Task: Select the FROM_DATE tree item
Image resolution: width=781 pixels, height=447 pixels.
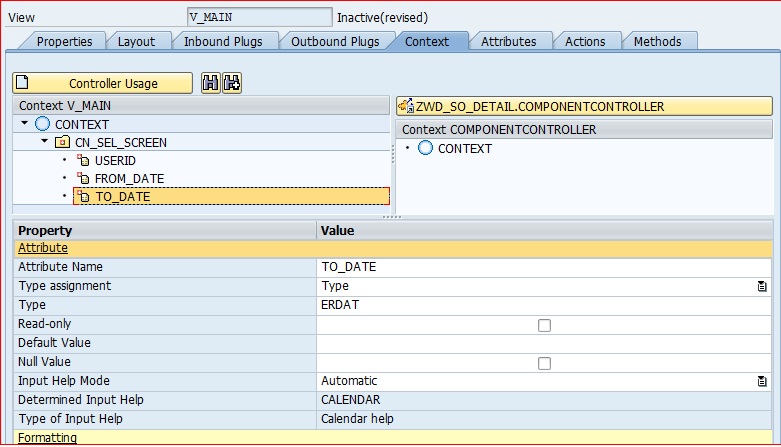Action: (x=130, y=178)
